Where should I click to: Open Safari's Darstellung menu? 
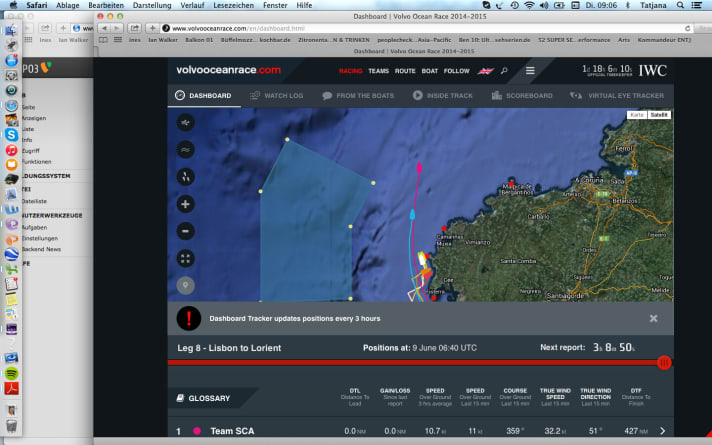(152, 5)
